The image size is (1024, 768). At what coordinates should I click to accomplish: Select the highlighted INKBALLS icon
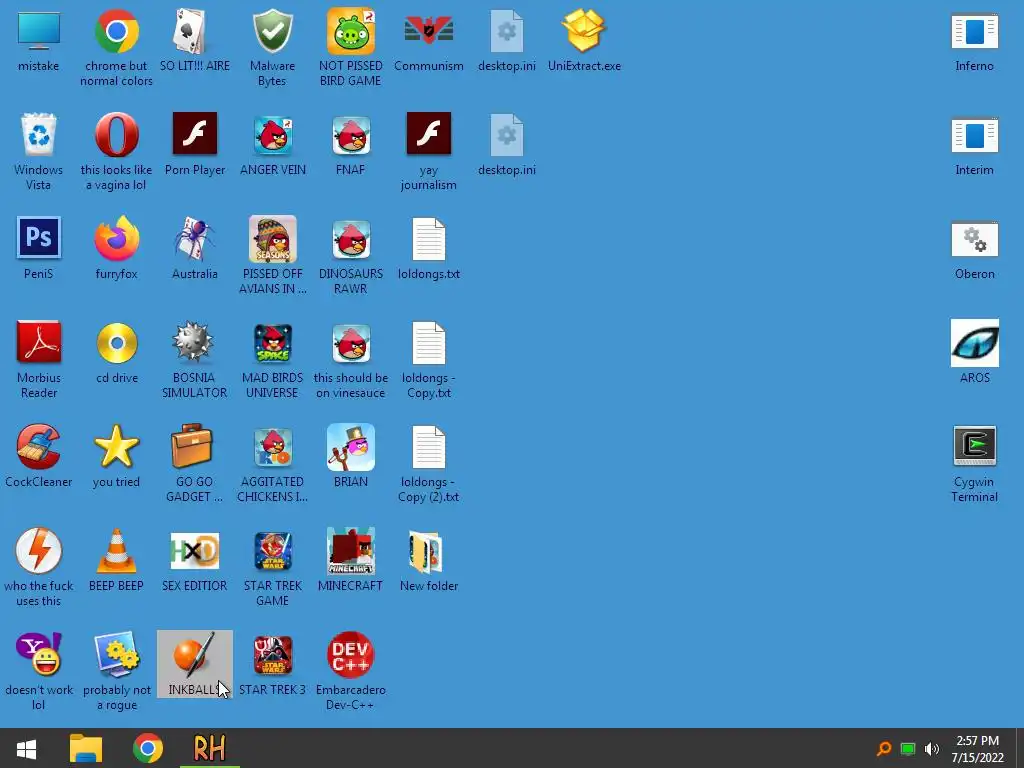(x=195, y=664)
